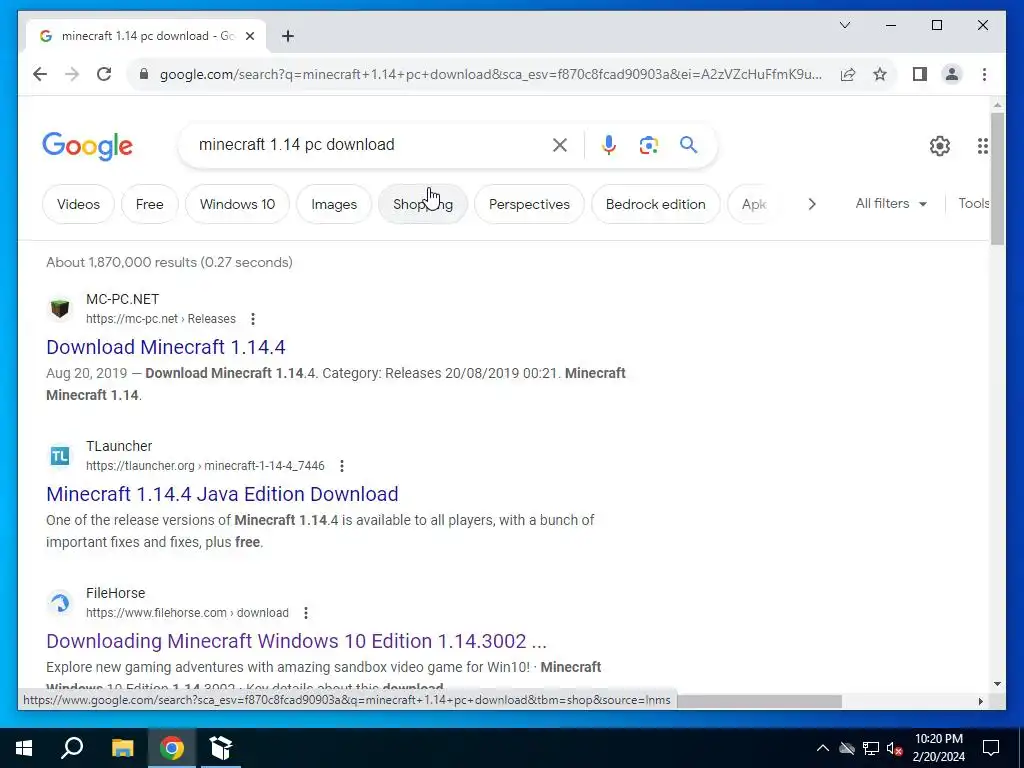Open Google quick settings gear

coord(940,146)
